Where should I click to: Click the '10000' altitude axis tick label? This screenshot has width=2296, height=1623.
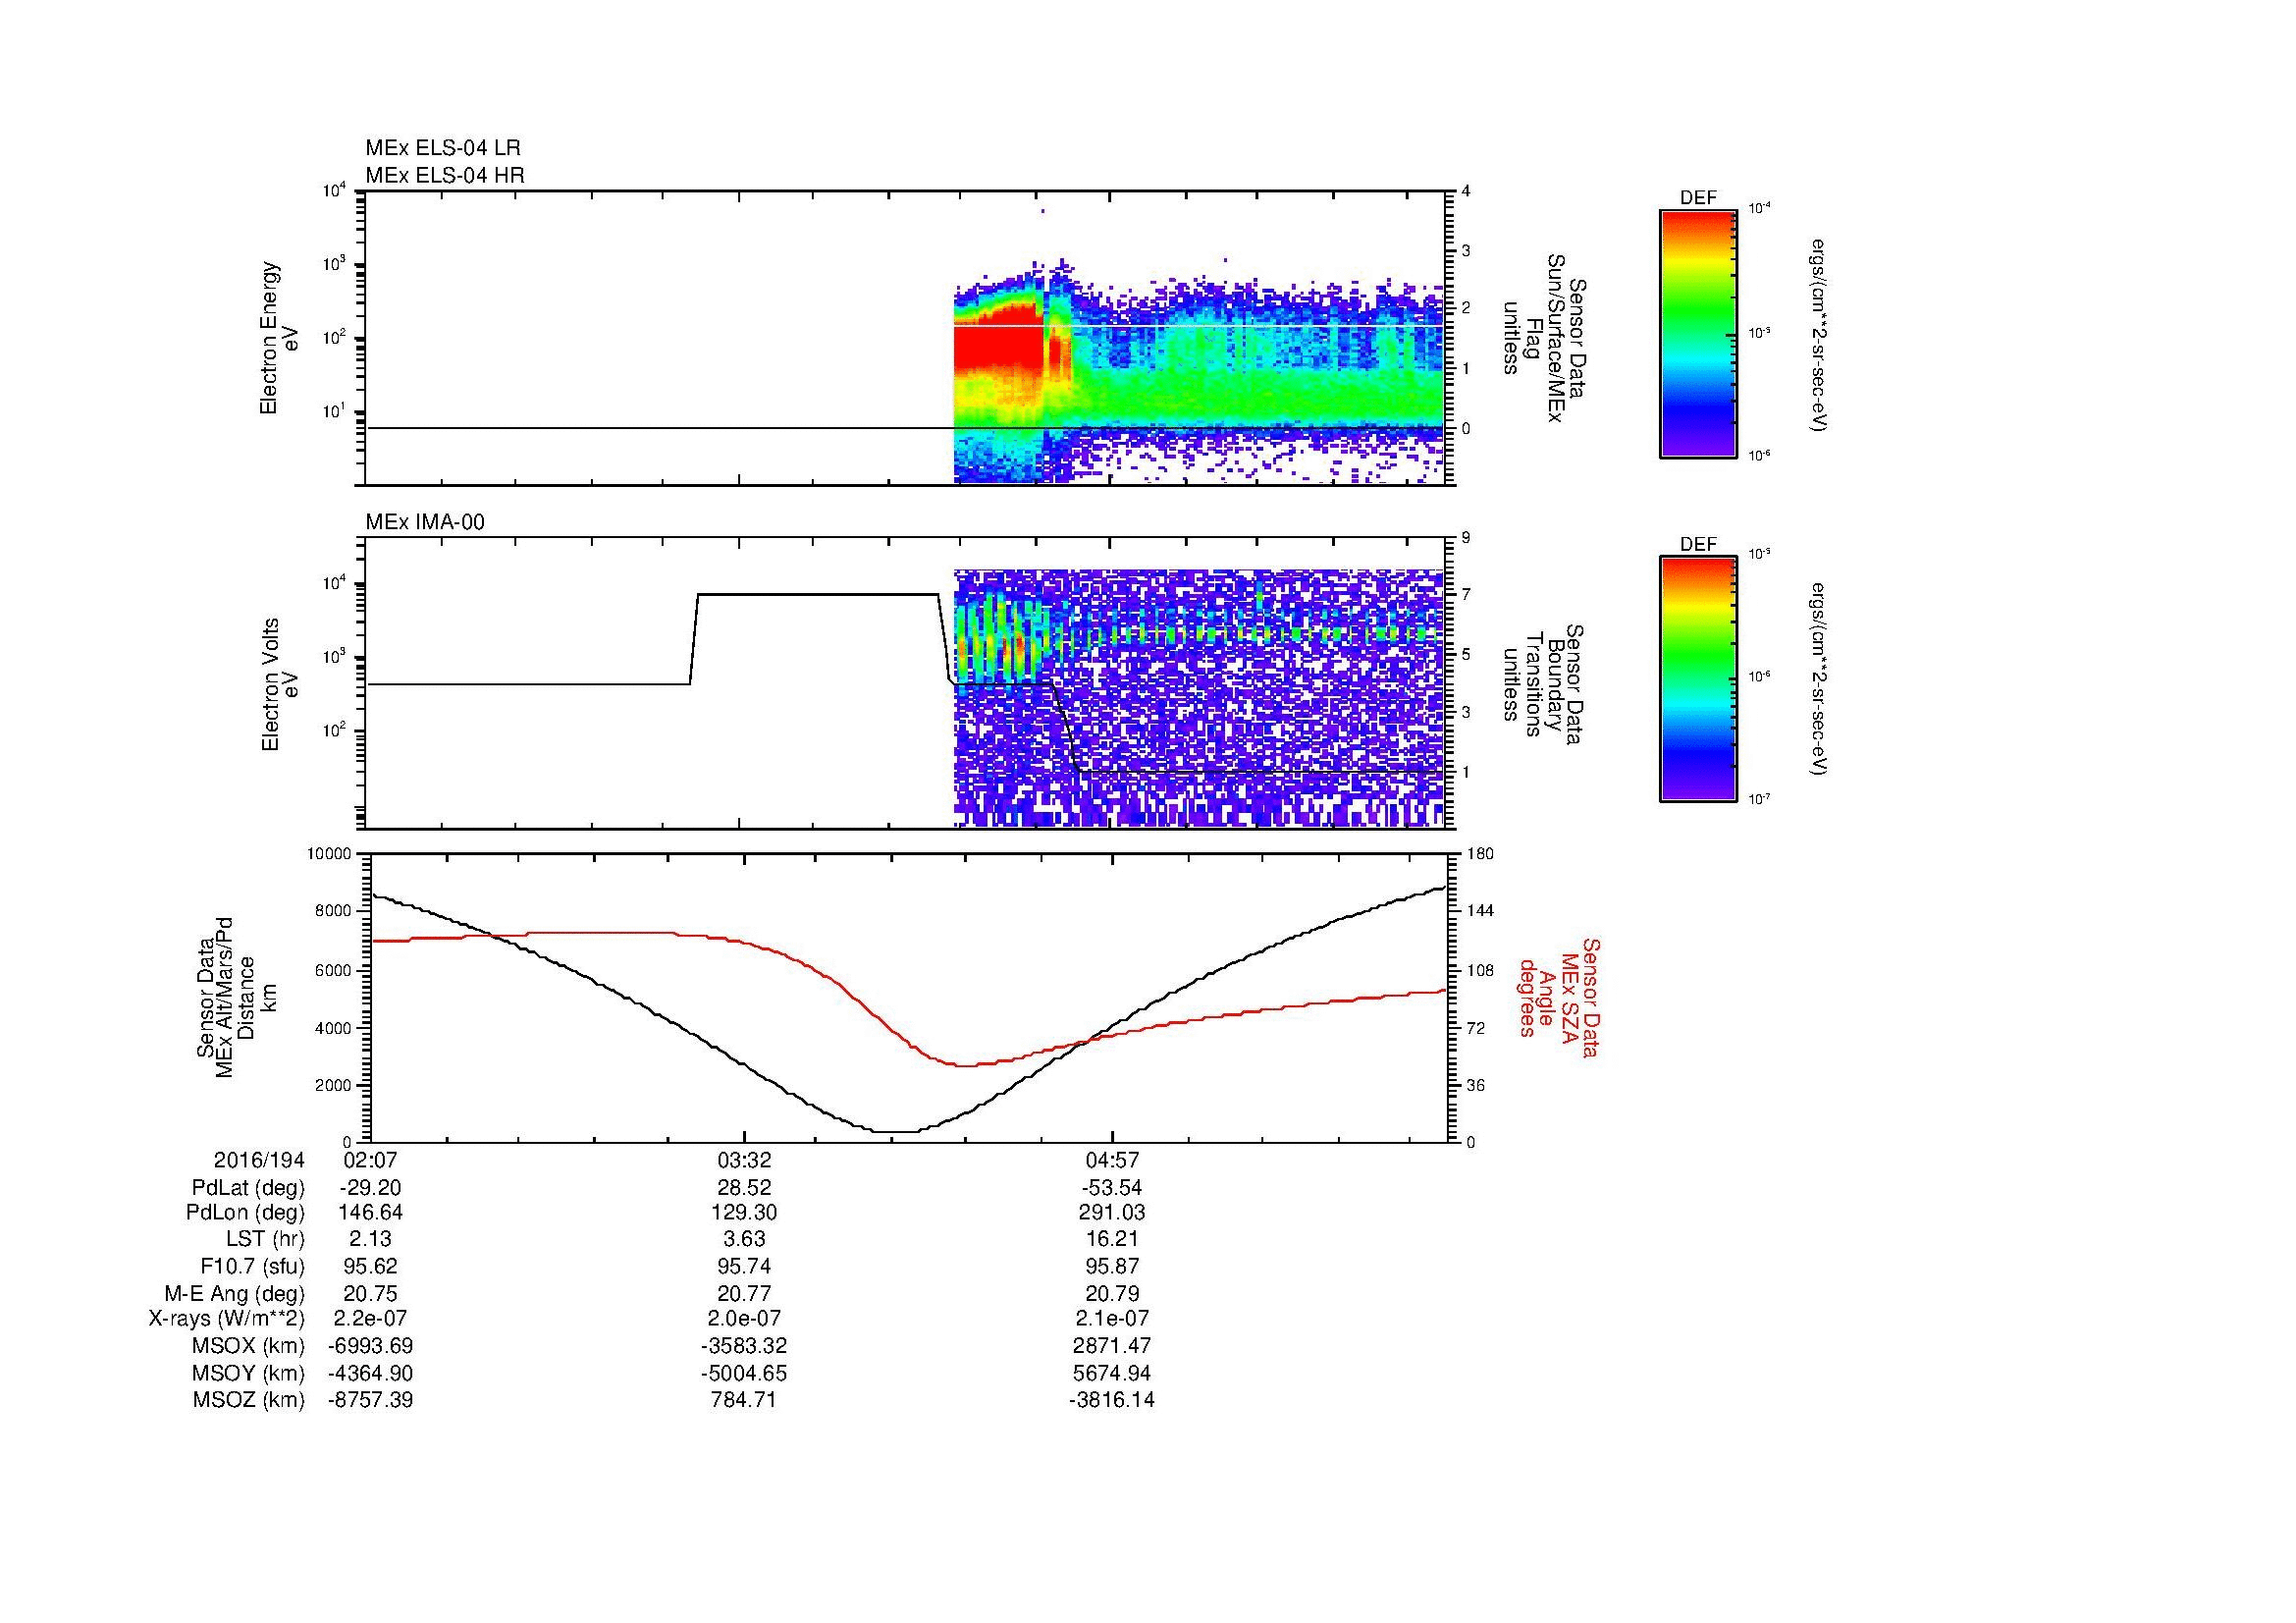pos(328,854)
